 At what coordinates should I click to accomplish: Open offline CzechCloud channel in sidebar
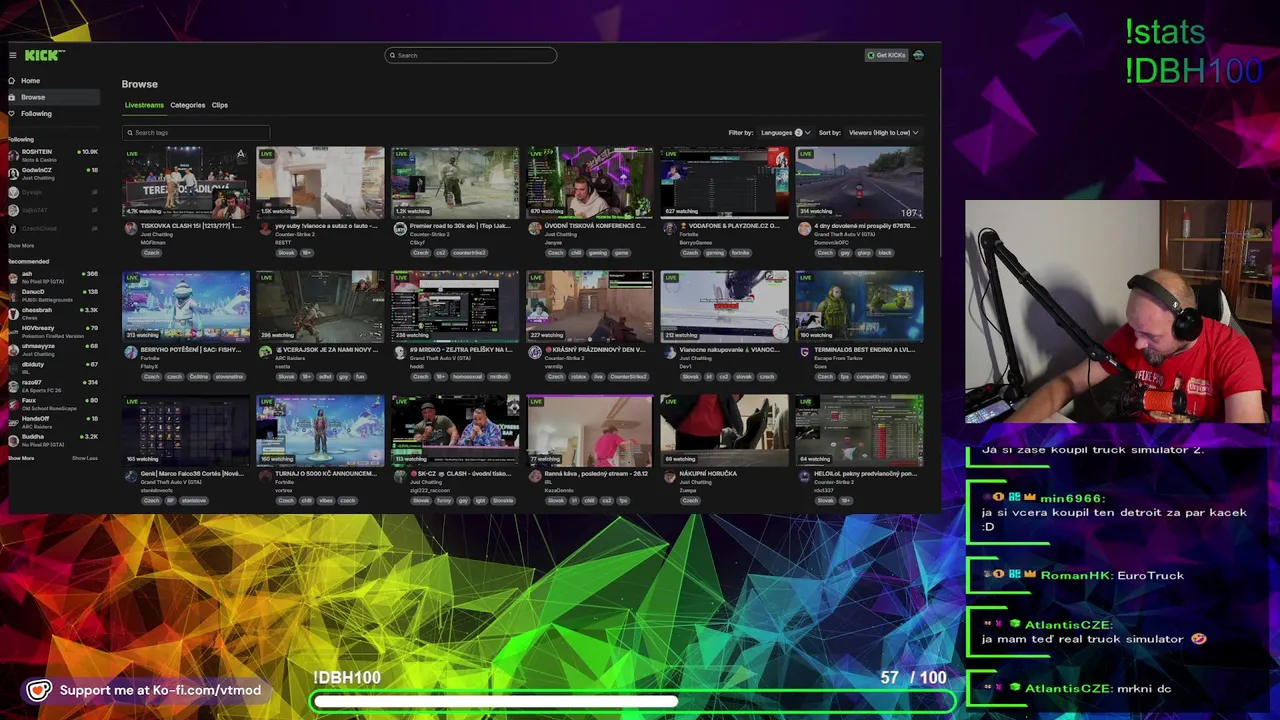click(x=53, y=228)
